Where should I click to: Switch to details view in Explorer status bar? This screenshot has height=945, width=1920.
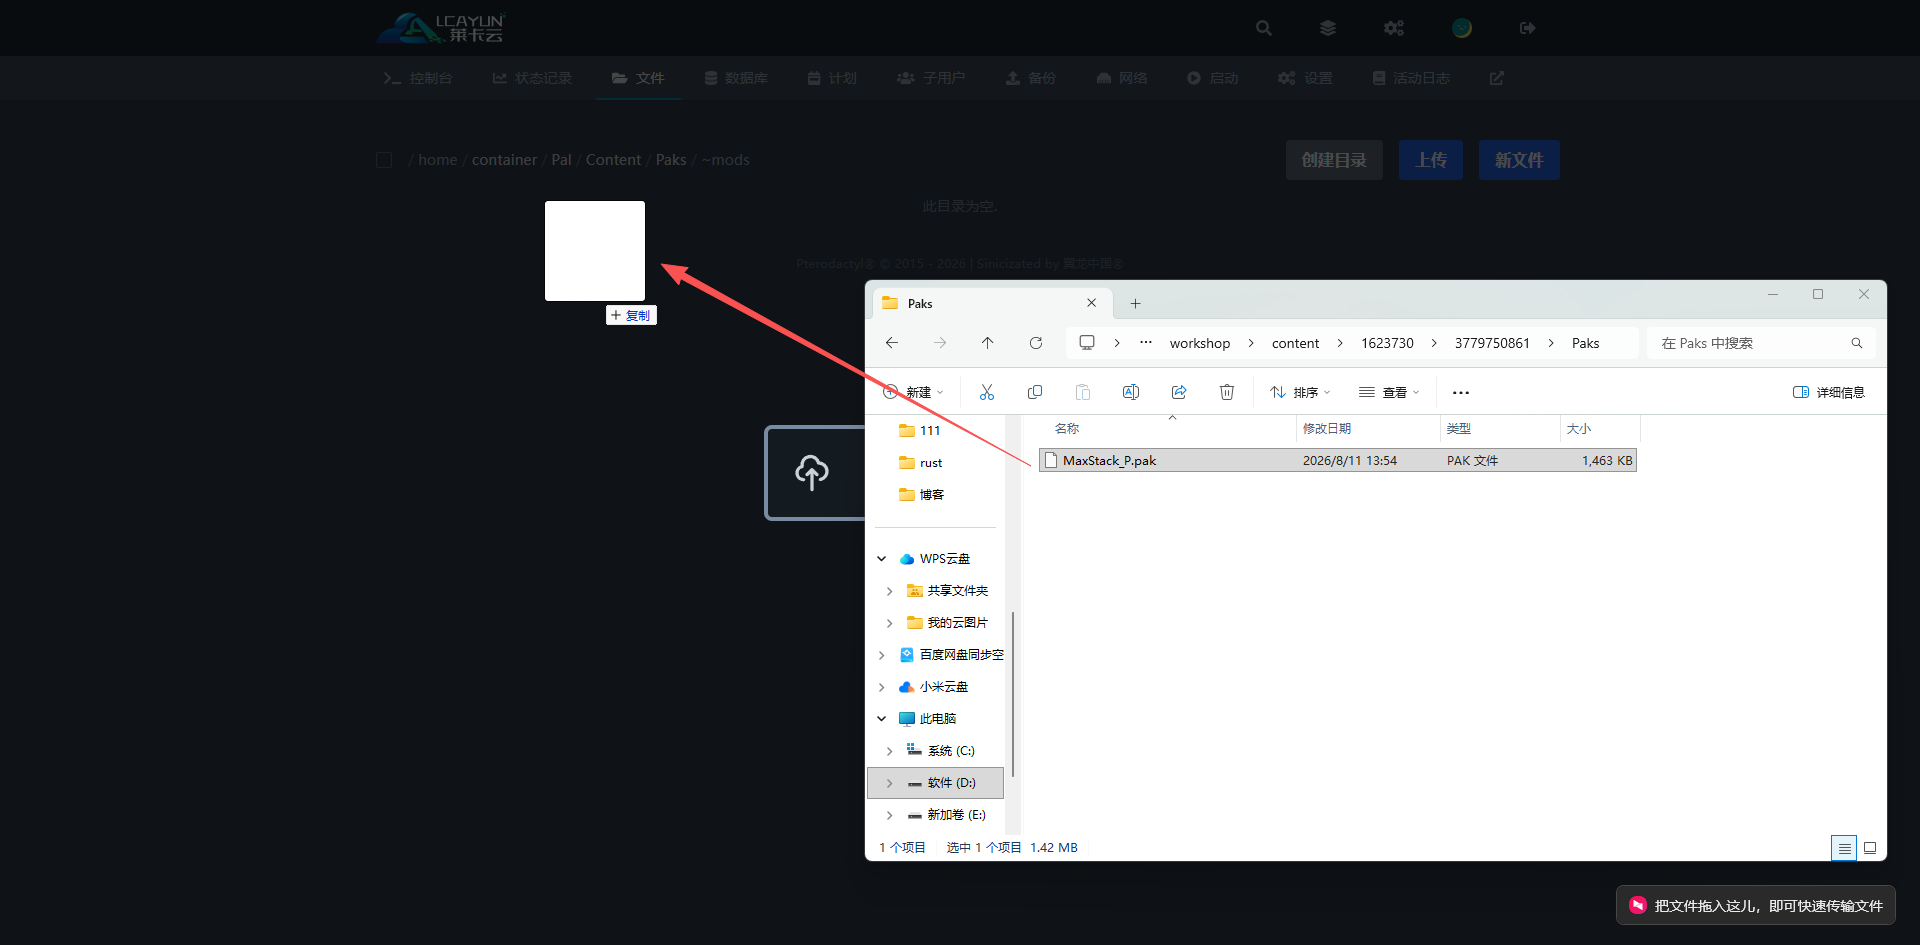(x=1844, y=848)
